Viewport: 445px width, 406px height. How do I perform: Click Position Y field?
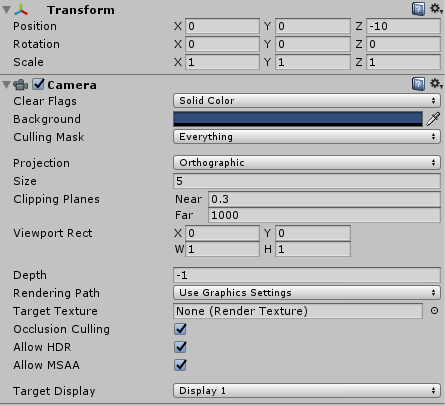tap(313, 26)
